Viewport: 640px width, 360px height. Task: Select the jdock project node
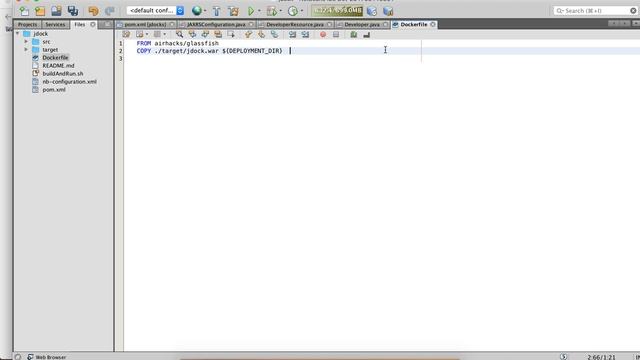(40, 33)
